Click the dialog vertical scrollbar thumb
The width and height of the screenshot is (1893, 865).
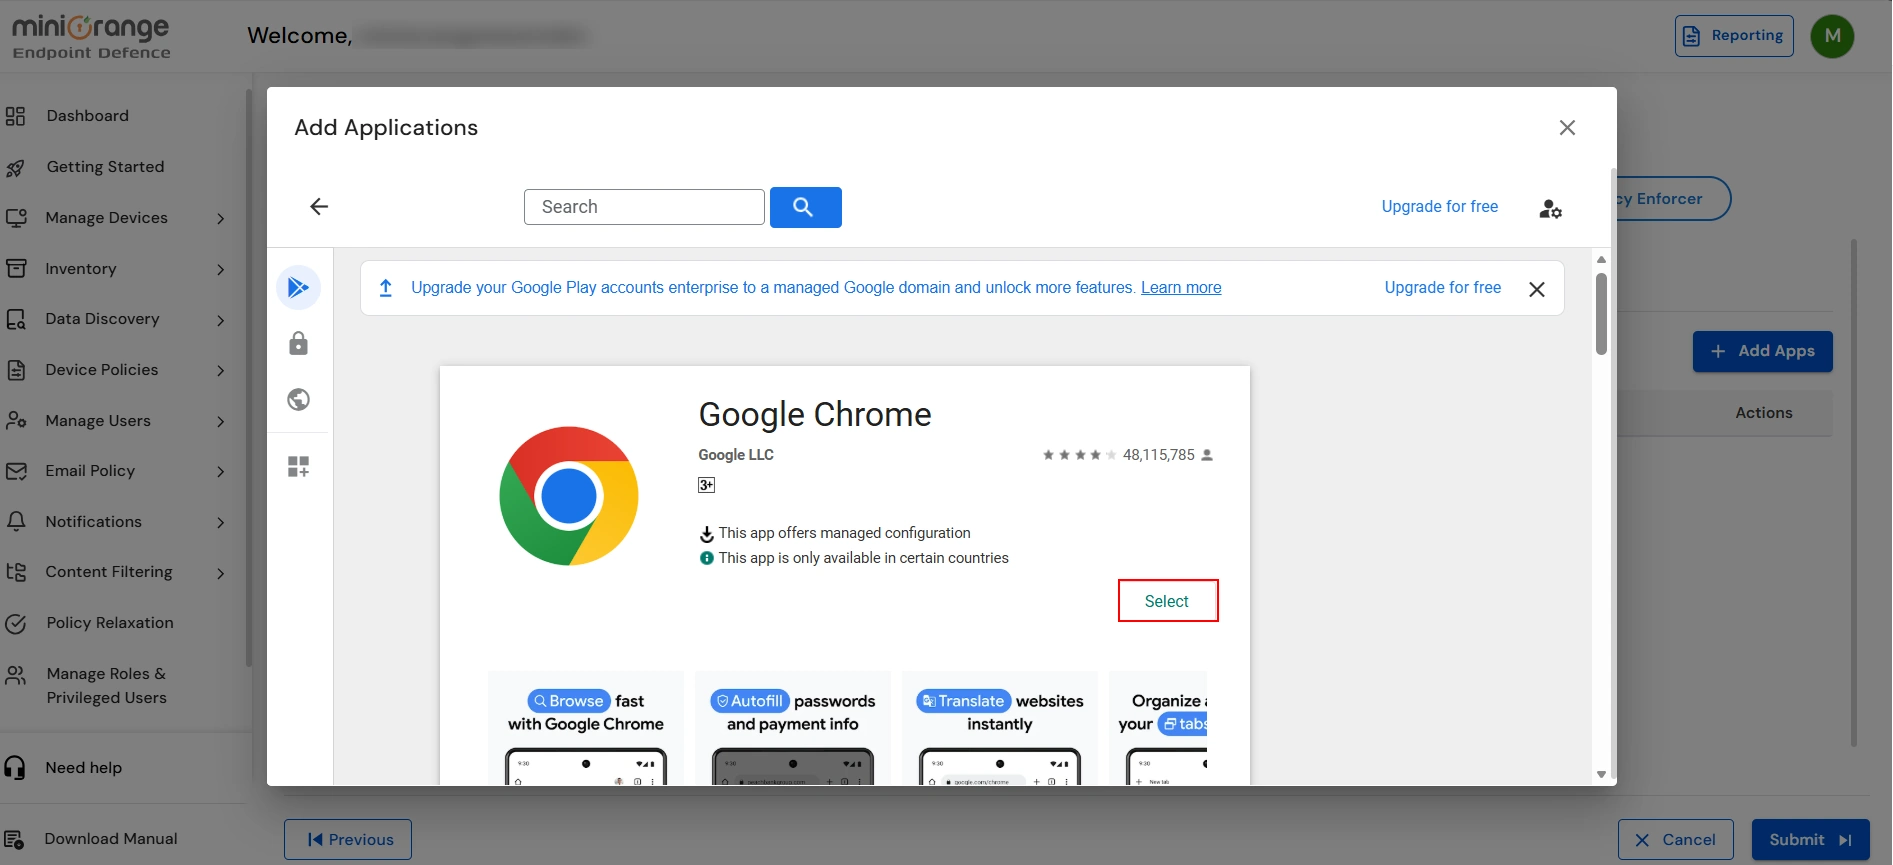click(1601, 314)
